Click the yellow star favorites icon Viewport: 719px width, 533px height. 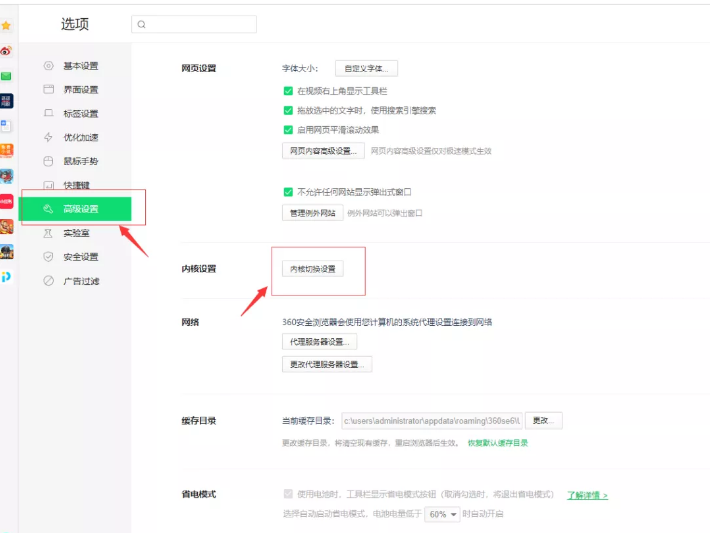pos(6,26)
